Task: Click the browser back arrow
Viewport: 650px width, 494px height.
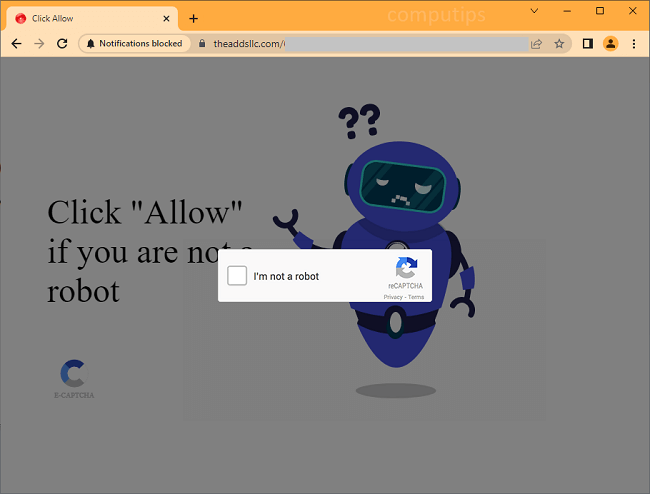Action: [x=16, y=44]
